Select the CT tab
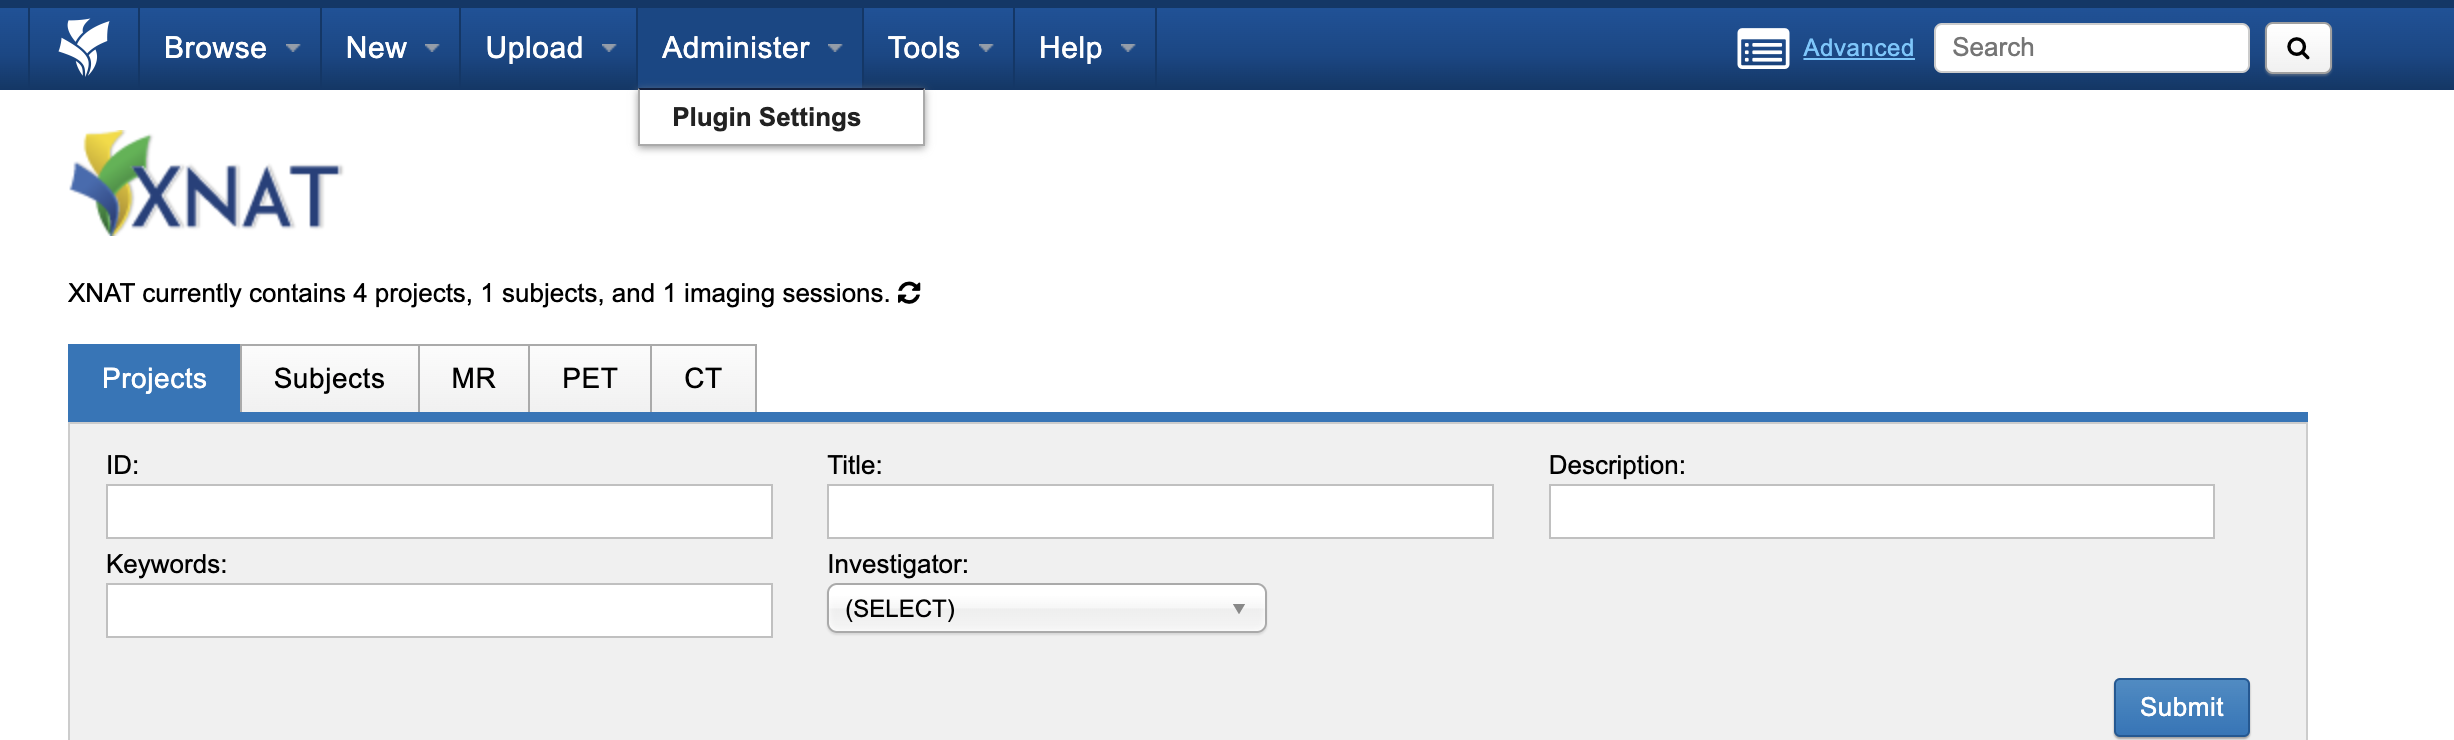The width and height of the screenshot is (2454, 740). click(702, 378)
